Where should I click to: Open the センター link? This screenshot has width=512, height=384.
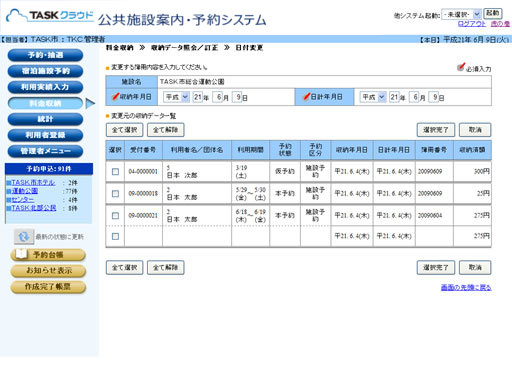coord(23,200)
